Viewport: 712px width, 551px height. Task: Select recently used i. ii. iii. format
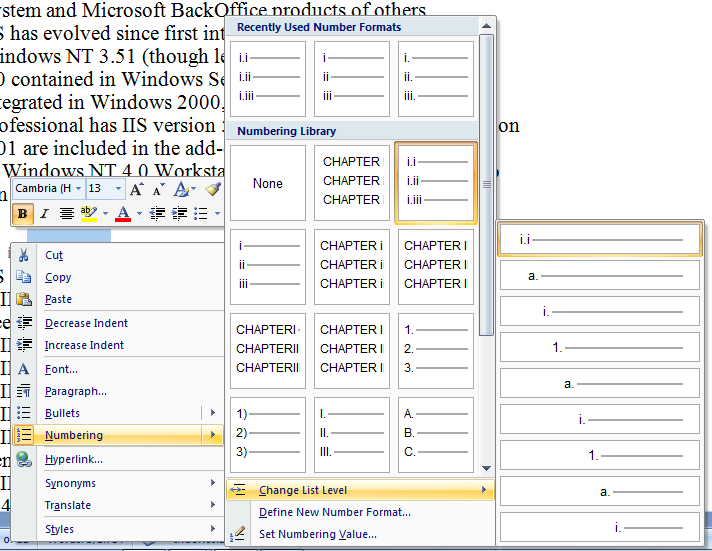436,79
